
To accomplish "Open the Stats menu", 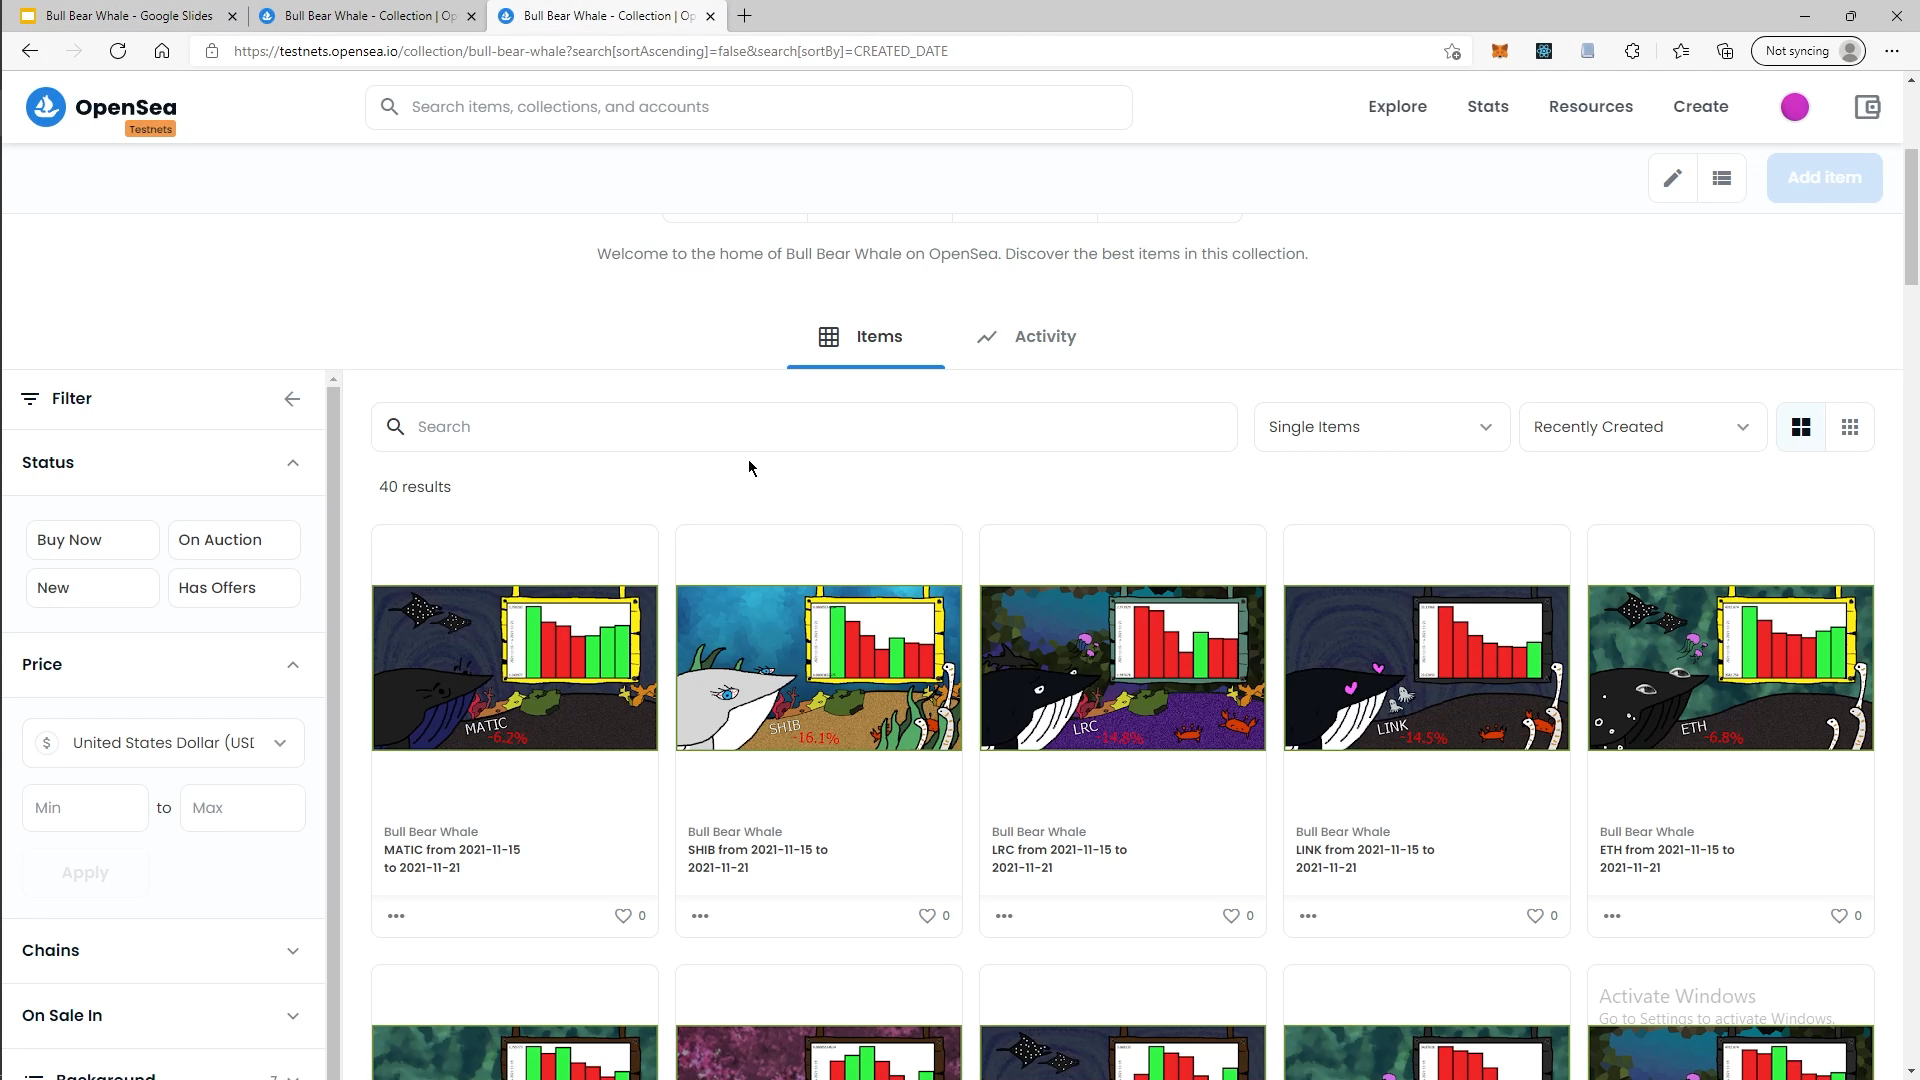I will click(x=1487, y=107).
